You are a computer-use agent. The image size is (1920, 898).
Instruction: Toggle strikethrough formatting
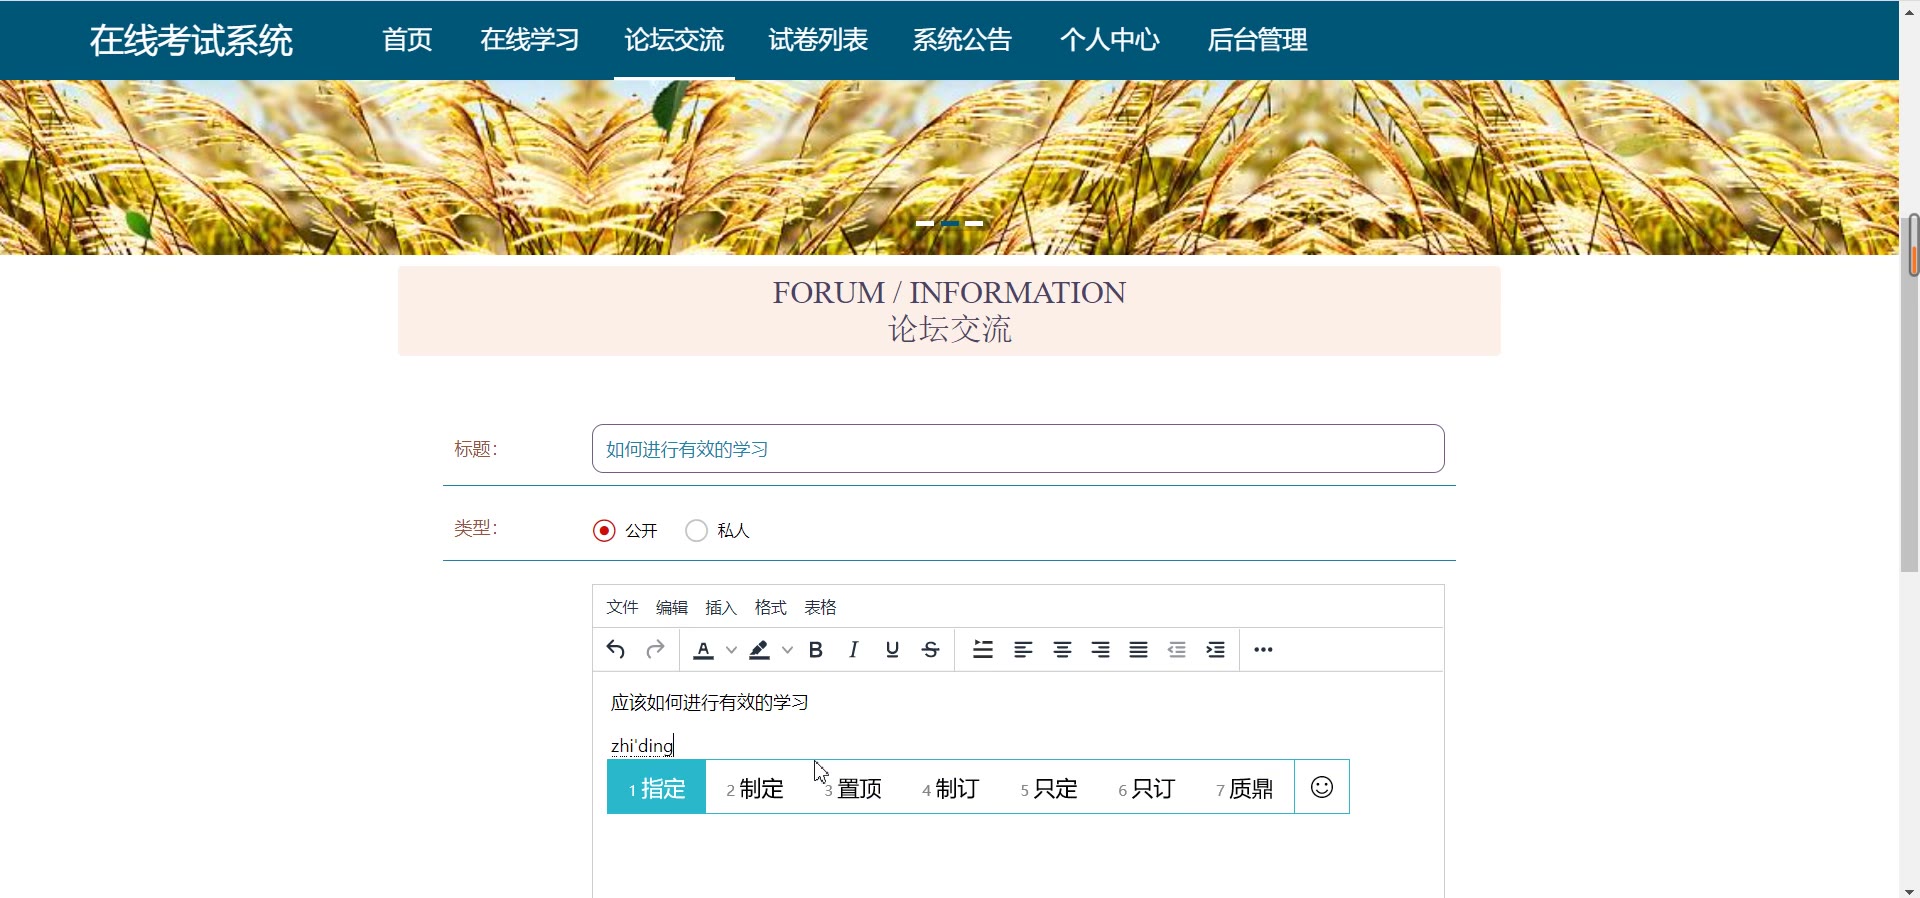tap(931, 650)
